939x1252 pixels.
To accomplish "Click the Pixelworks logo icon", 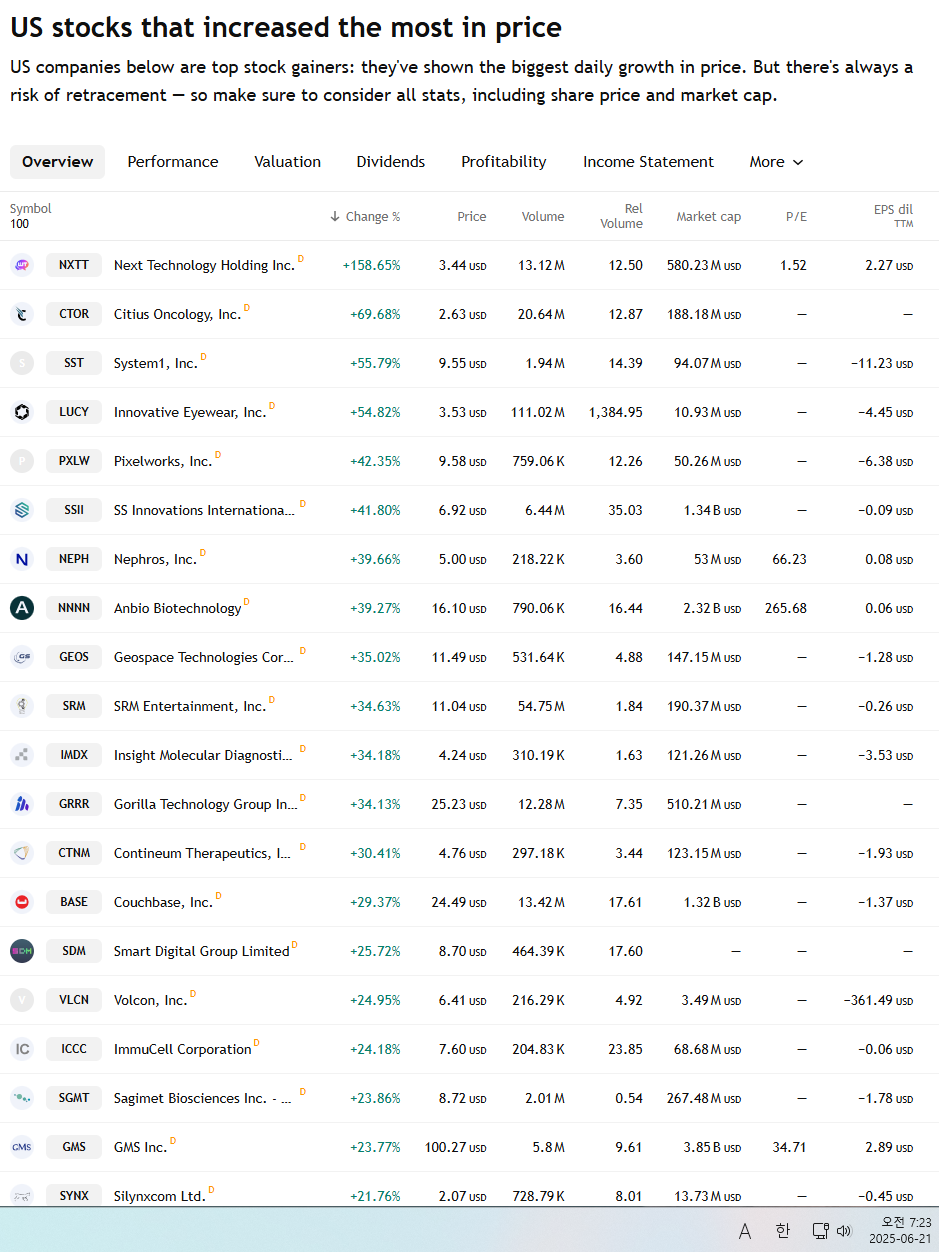I will 22,461.
